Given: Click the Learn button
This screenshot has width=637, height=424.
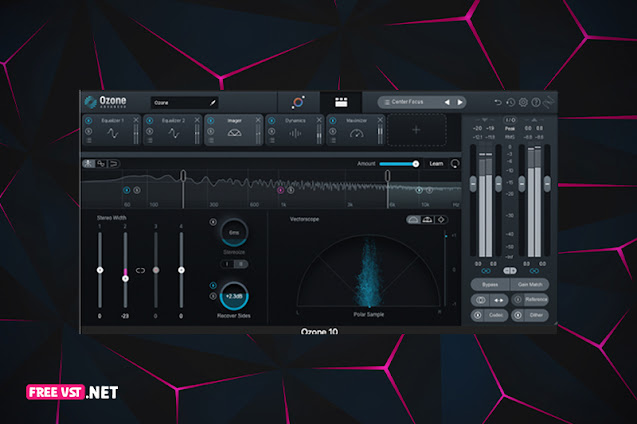Looking at the screenshot, I should pyautogui.click(x=436, y=164).
